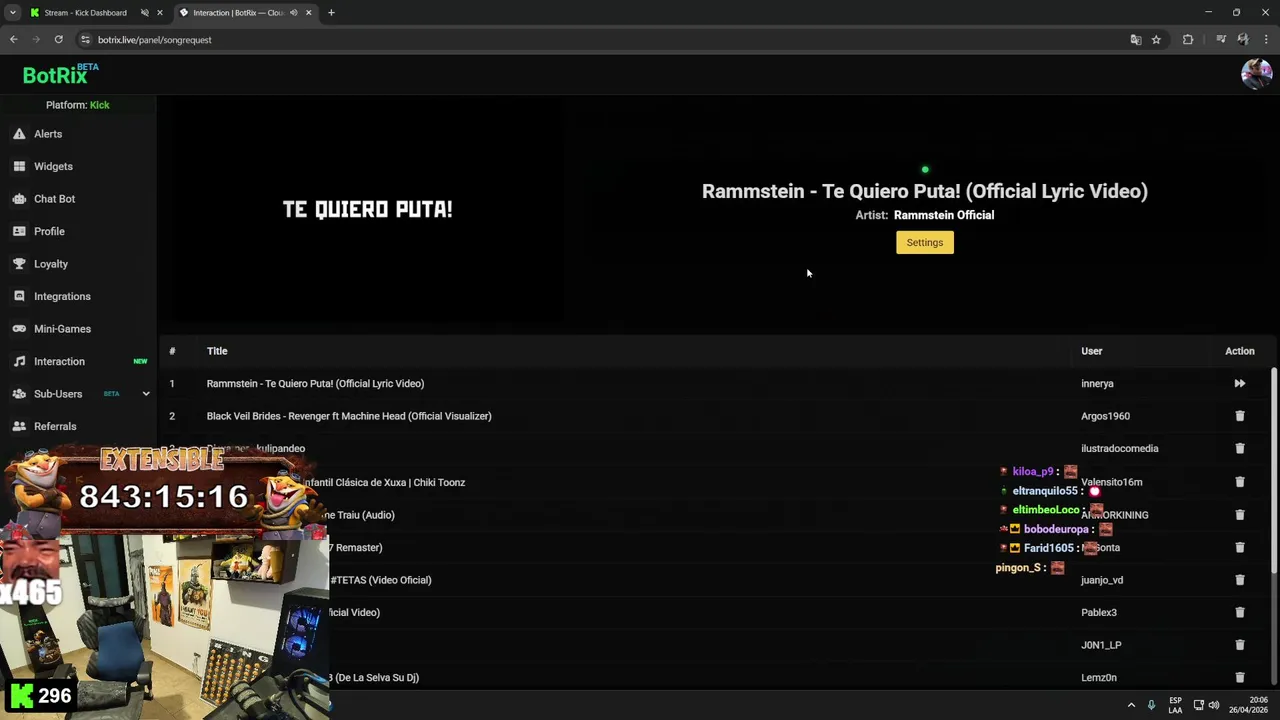The image size is (1280, 720).
Task: Switch the ESP LAA input language
Action: click(1175, 705)
